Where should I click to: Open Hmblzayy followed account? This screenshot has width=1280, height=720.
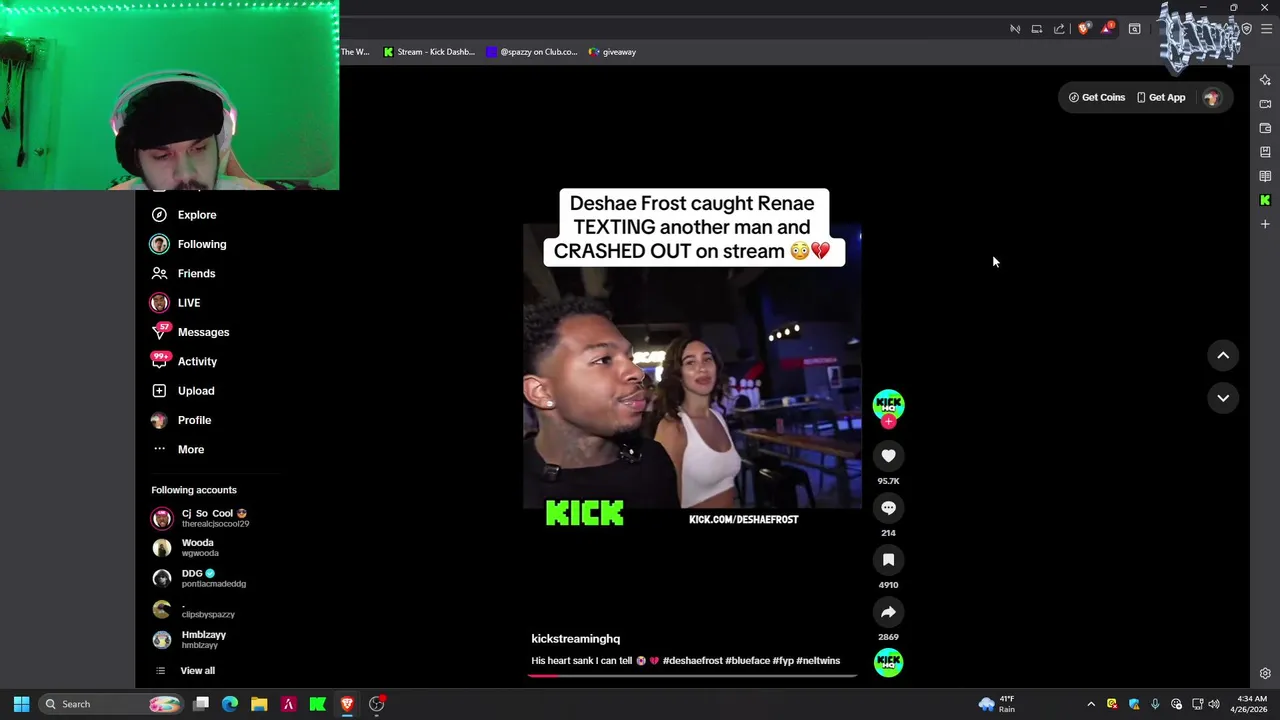189,640
